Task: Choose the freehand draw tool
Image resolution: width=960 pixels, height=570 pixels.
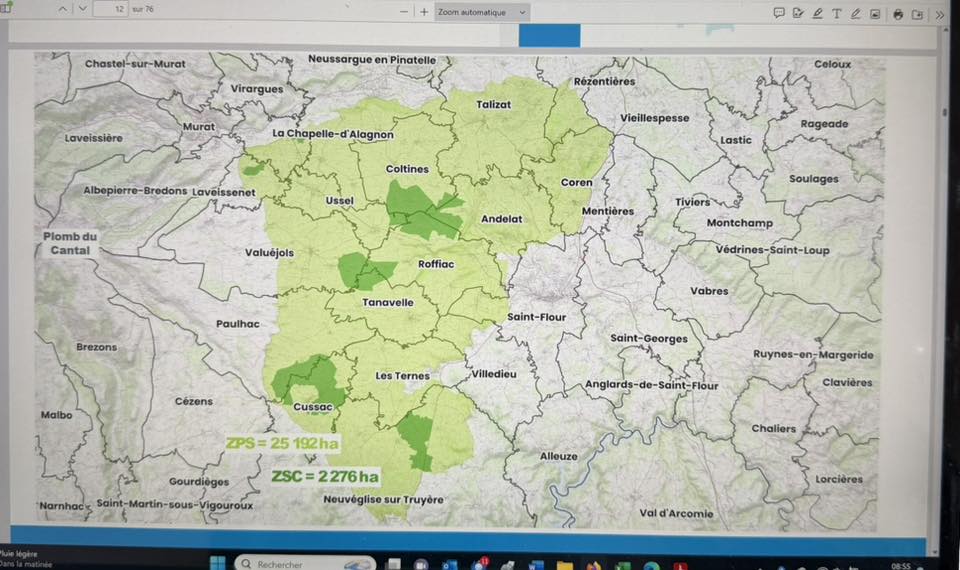Action: point(855,13)
